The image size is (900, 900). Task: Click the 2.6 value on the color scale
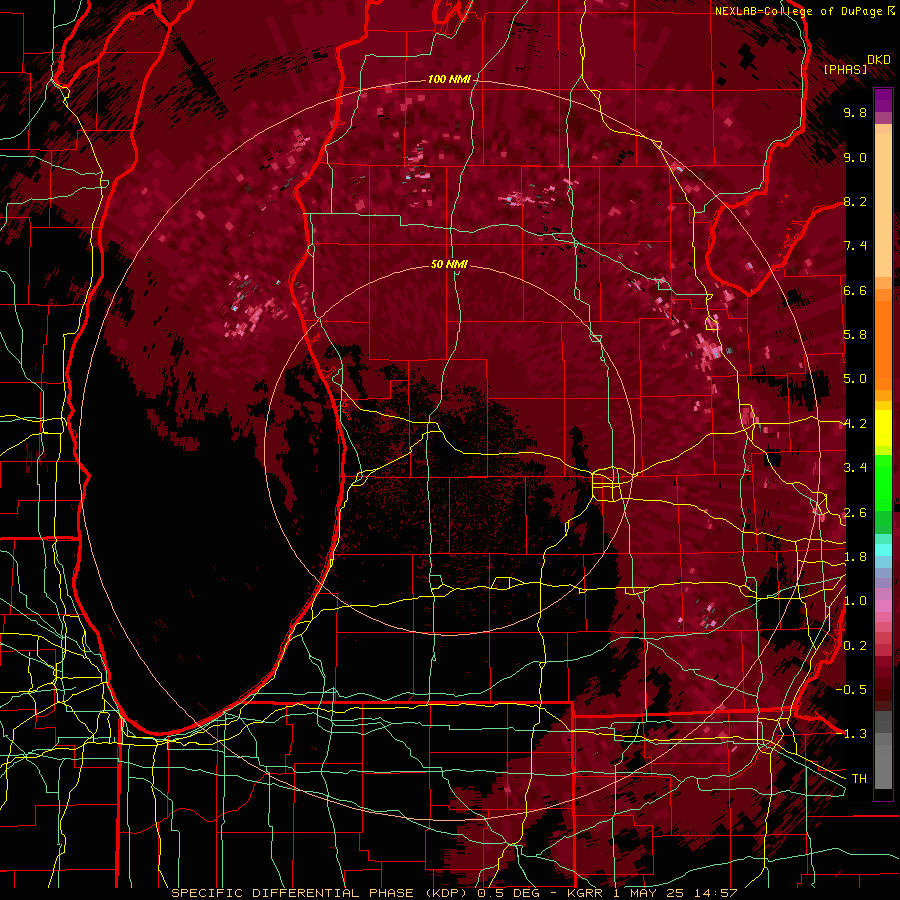pyautogui.click(x=855, y=513)
